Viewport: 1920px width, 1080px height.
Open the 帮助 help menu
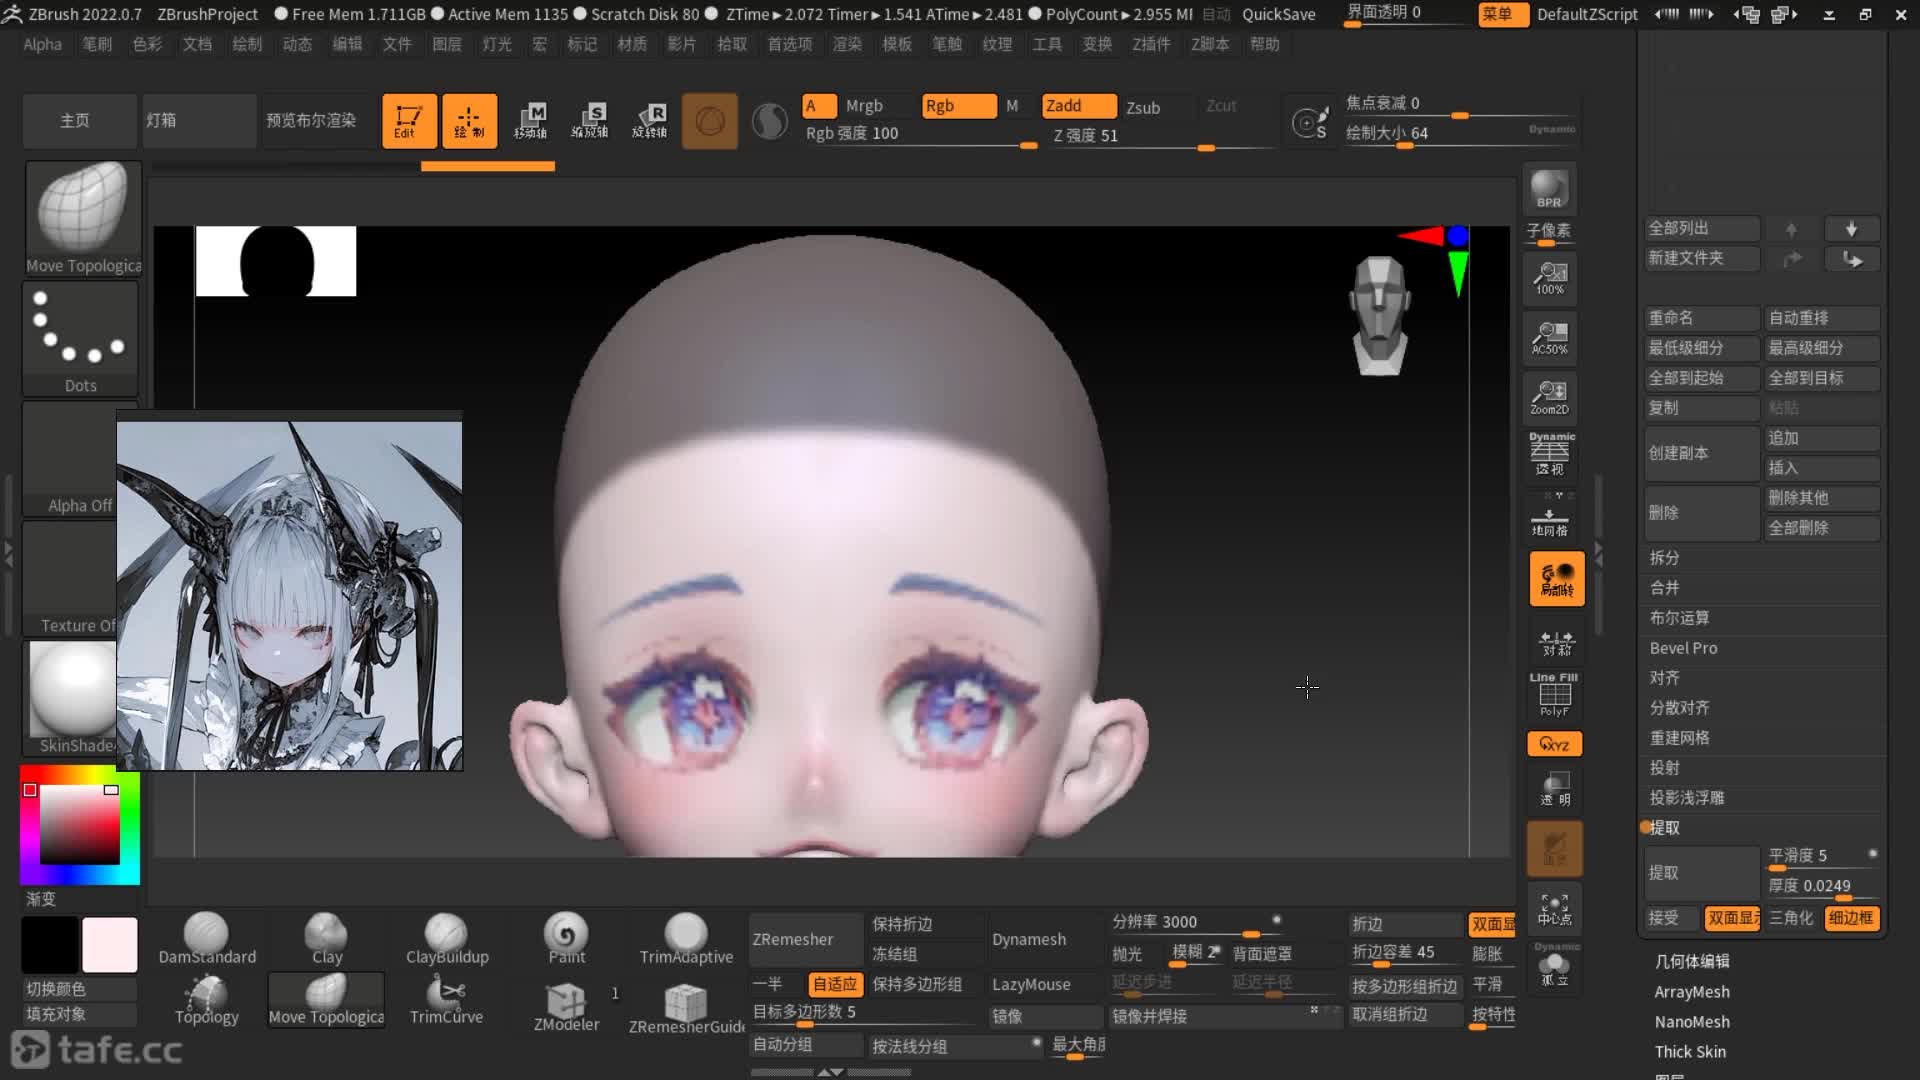tap(1264, 44)
